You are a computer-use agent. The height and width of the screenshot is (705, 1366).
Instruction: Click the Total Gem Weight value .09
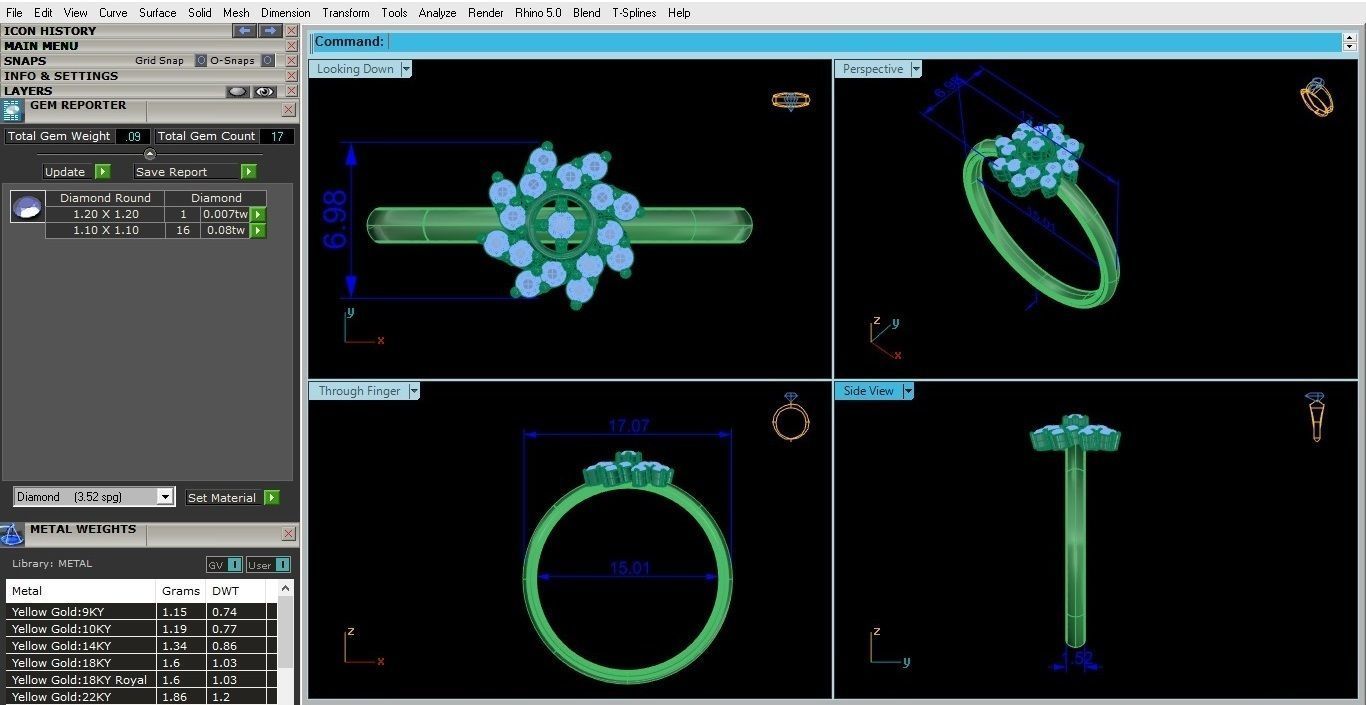[x=133, y=136]
